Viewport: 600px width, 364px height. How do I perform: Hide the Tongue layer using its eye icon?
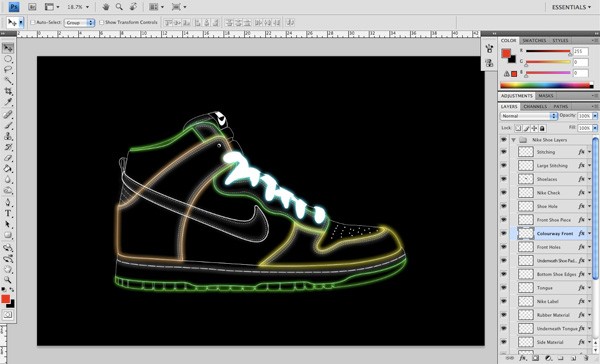pos(504,287)
